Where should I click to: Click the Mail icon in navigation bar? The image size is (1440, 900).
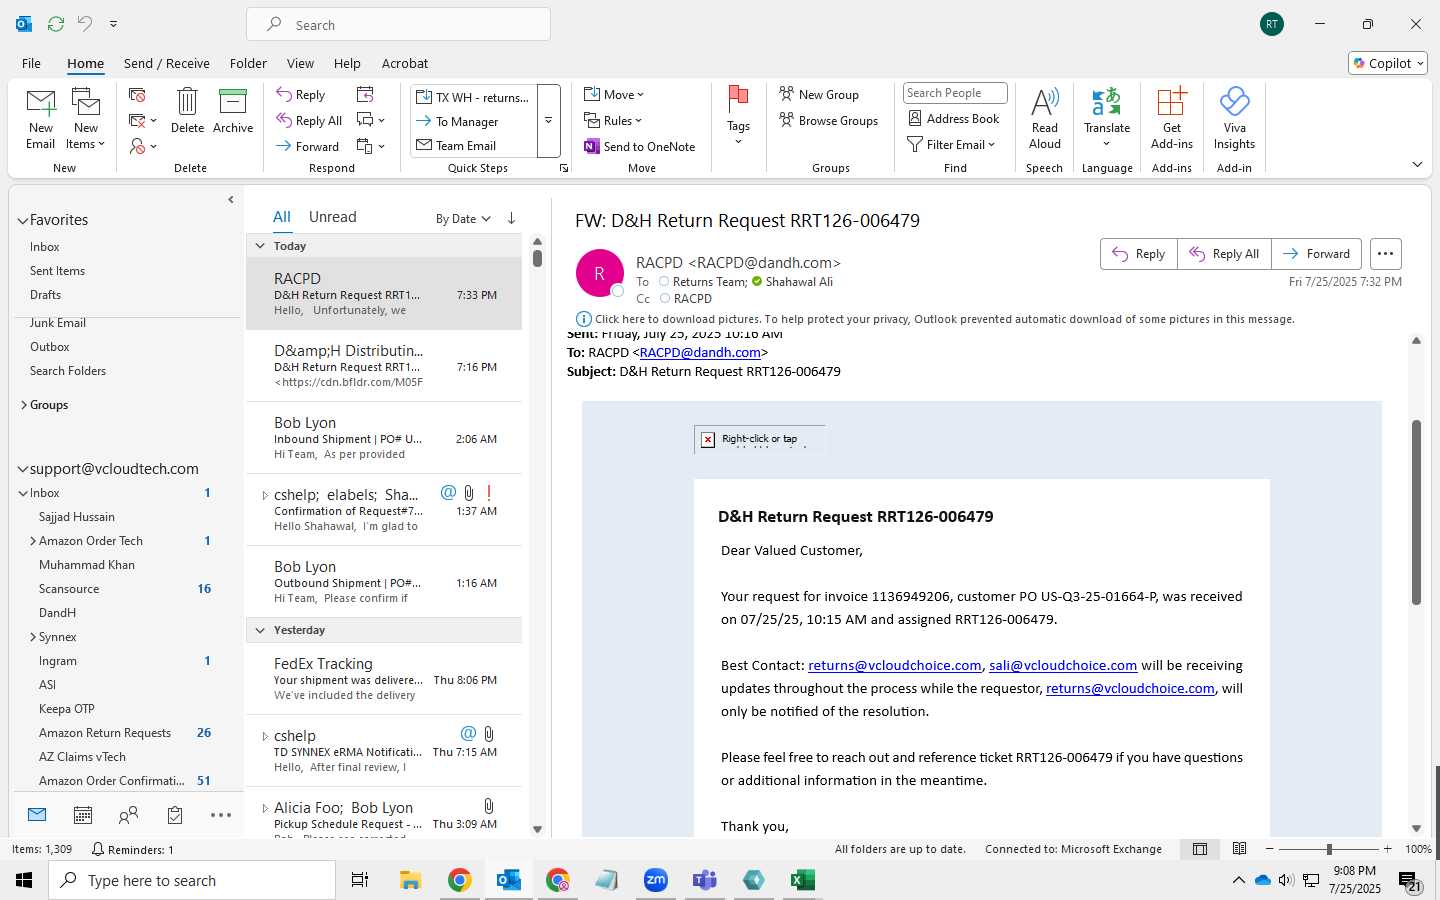(37, 815)
